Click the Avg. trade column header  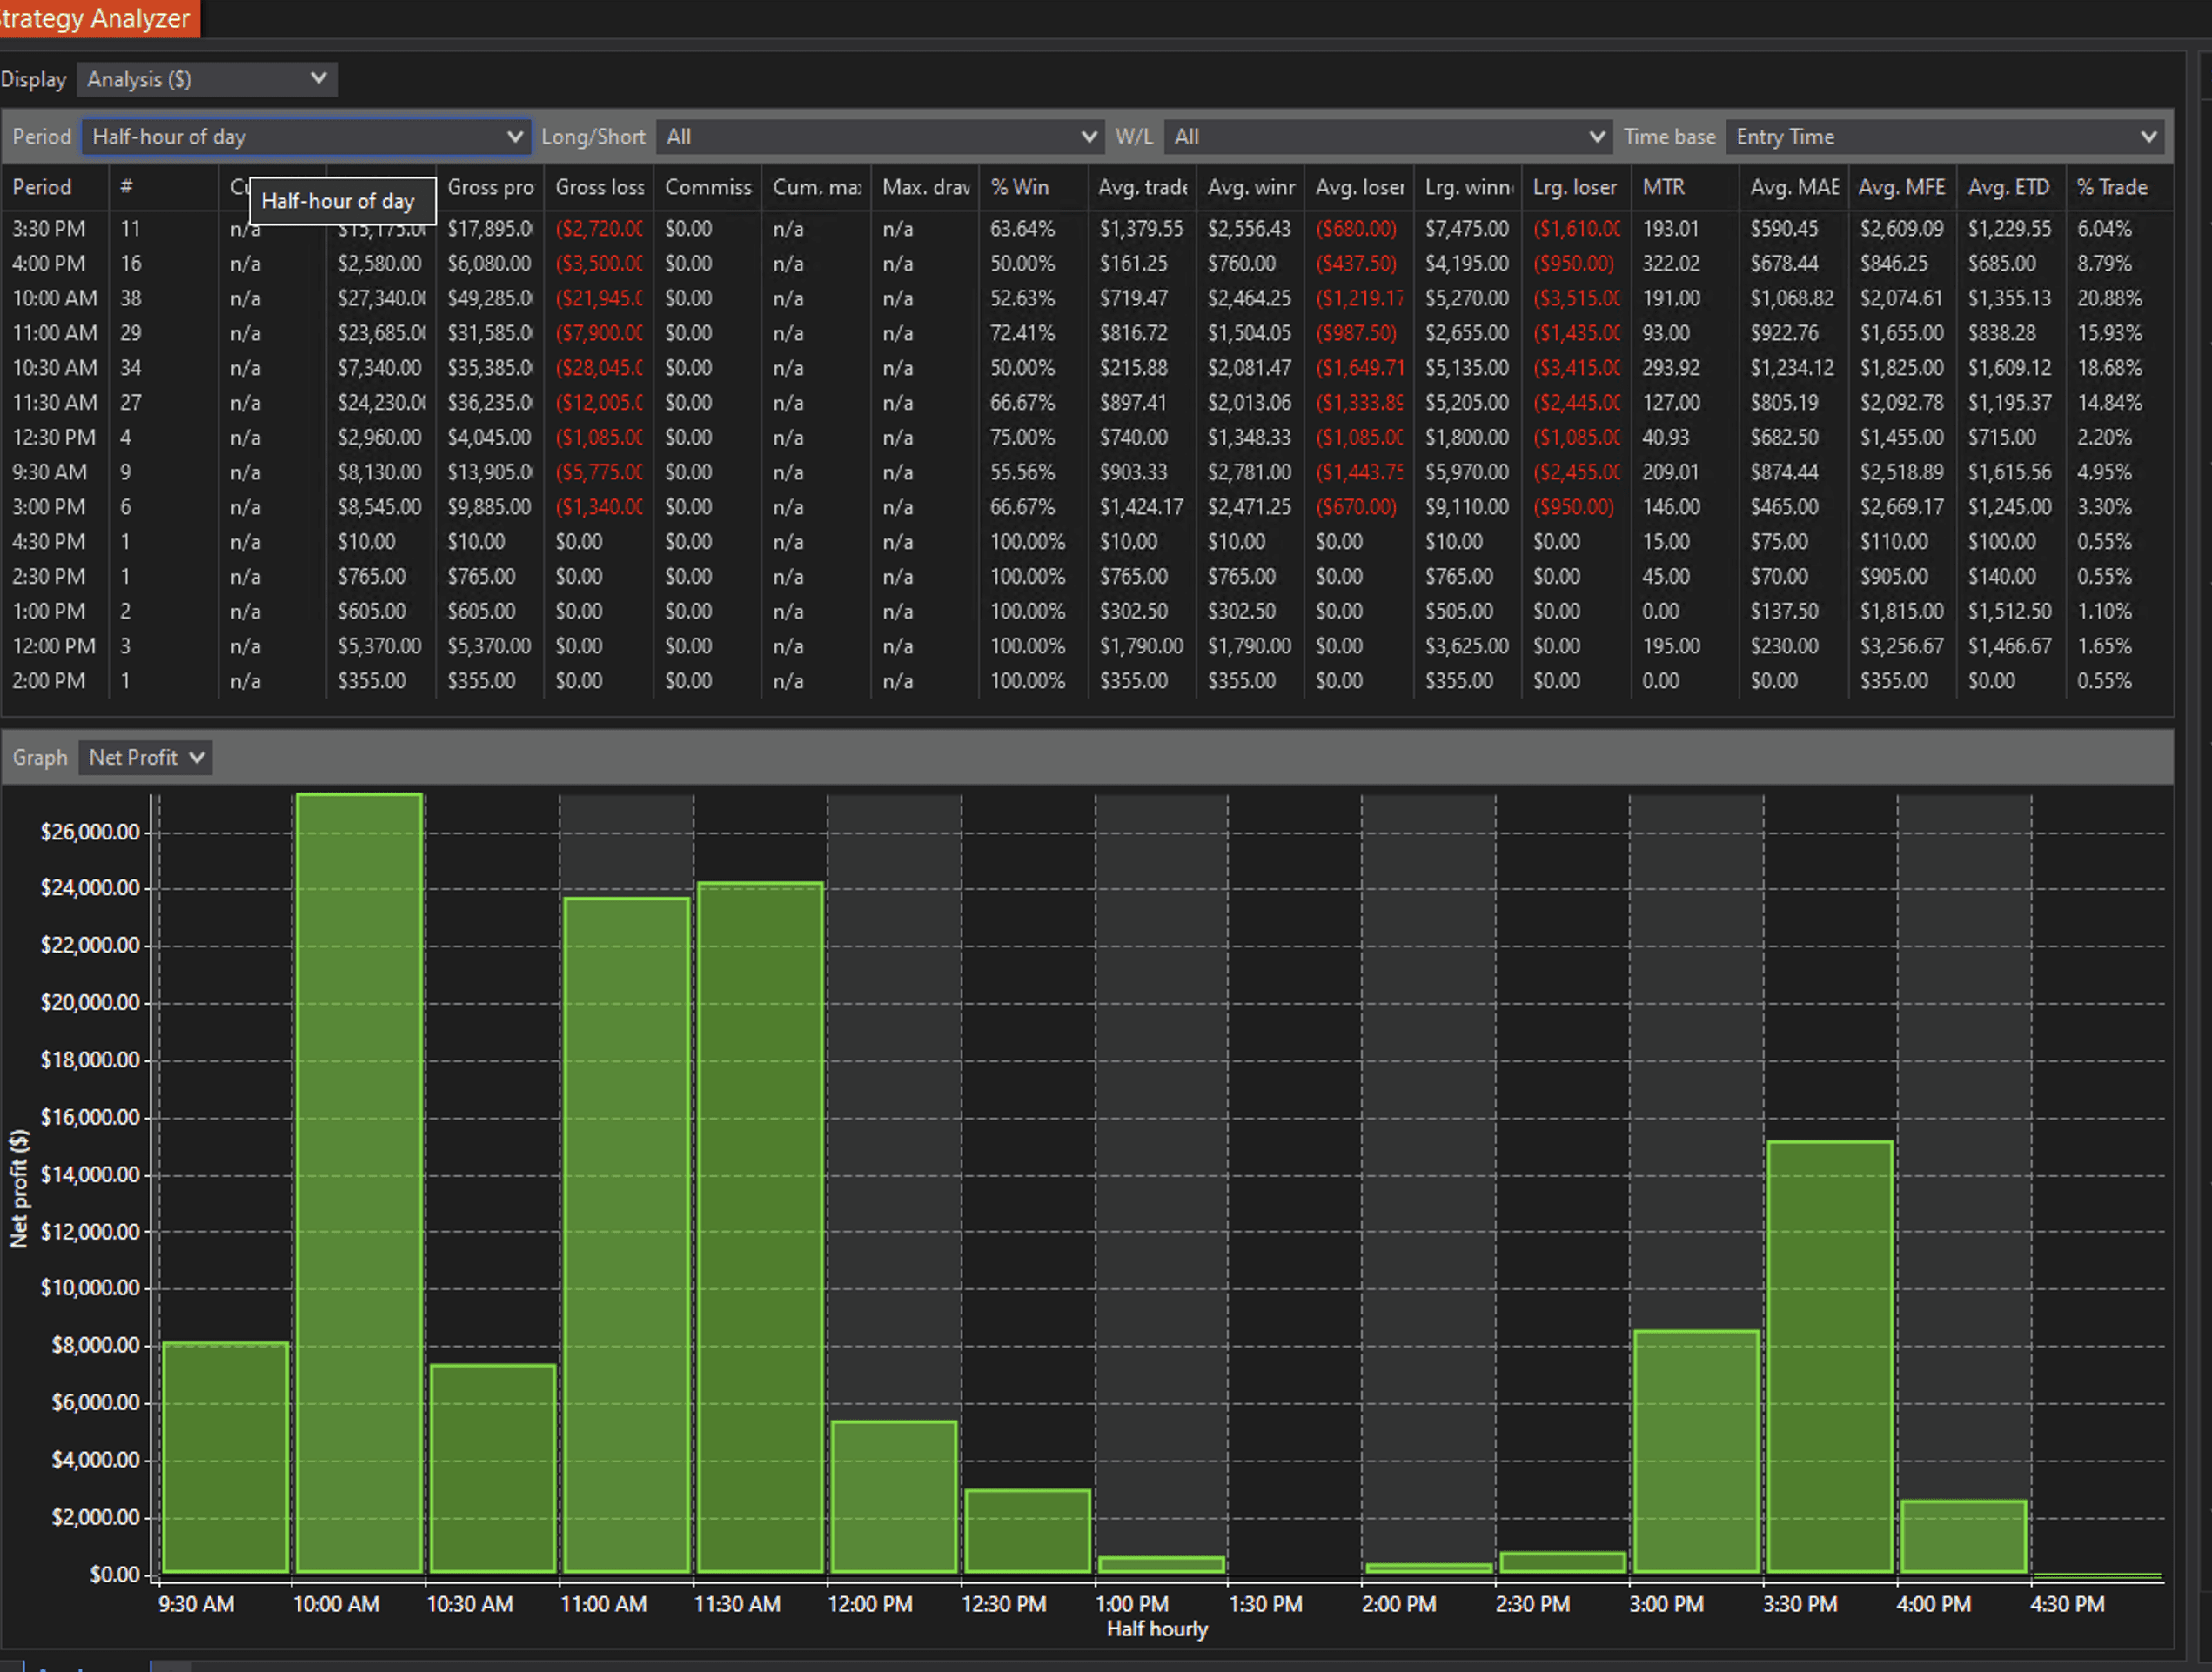coord(1141,187)
